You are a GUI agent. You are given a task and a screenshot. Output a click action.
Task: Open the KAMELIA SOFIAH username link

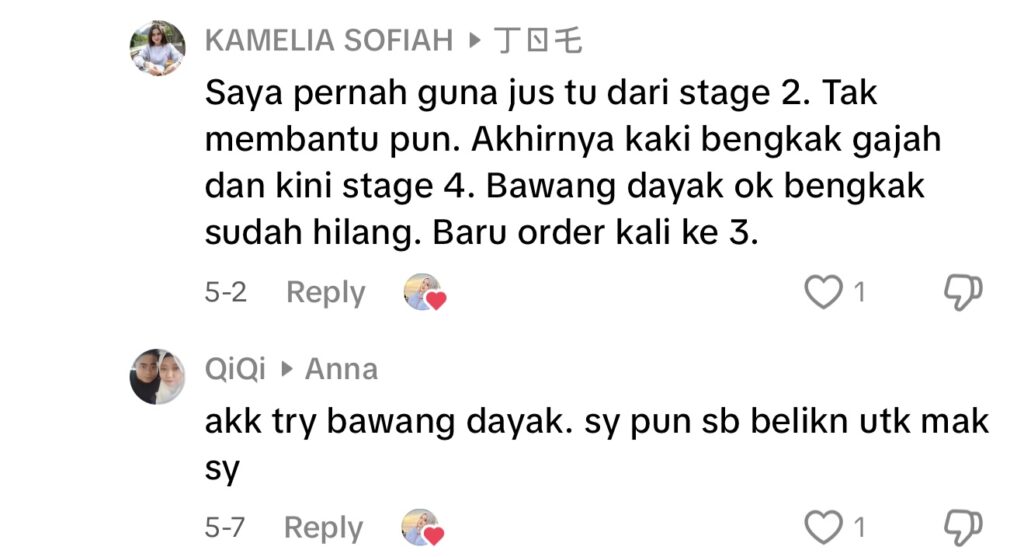[x=330, y=41]
